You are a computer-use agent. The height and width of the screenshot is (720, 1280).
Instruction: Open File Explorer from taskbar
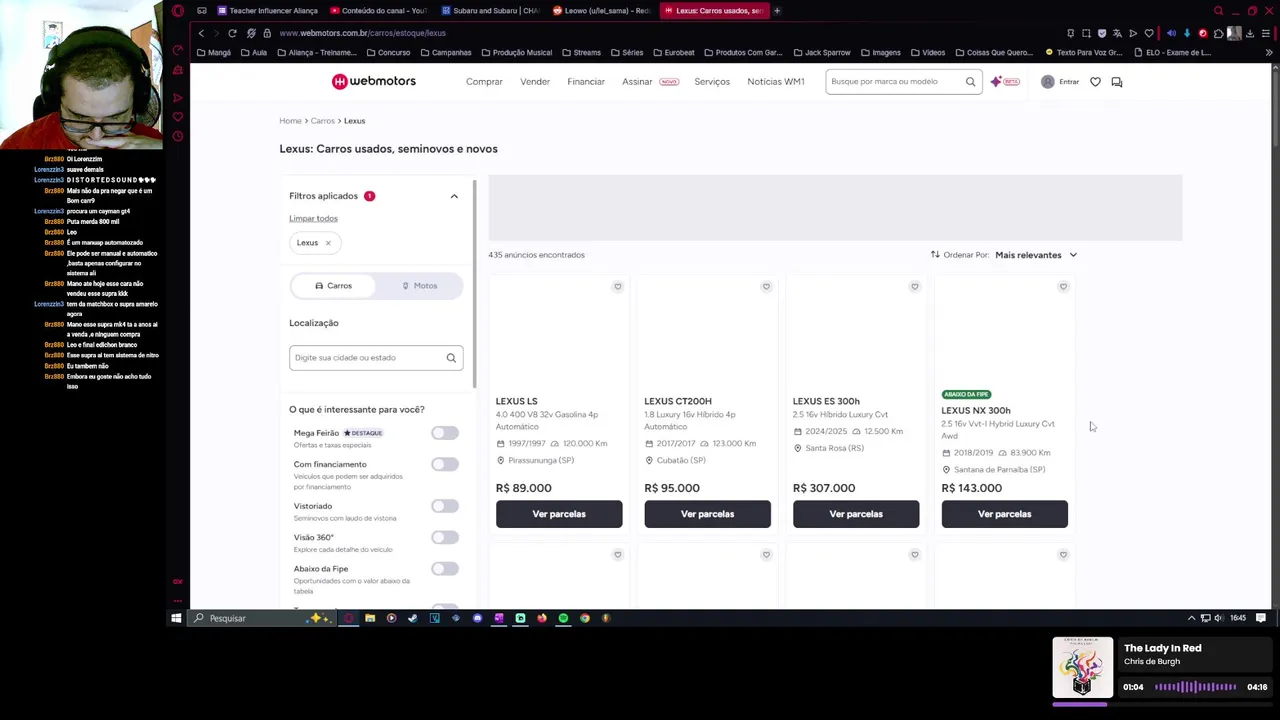click(370, 618)
